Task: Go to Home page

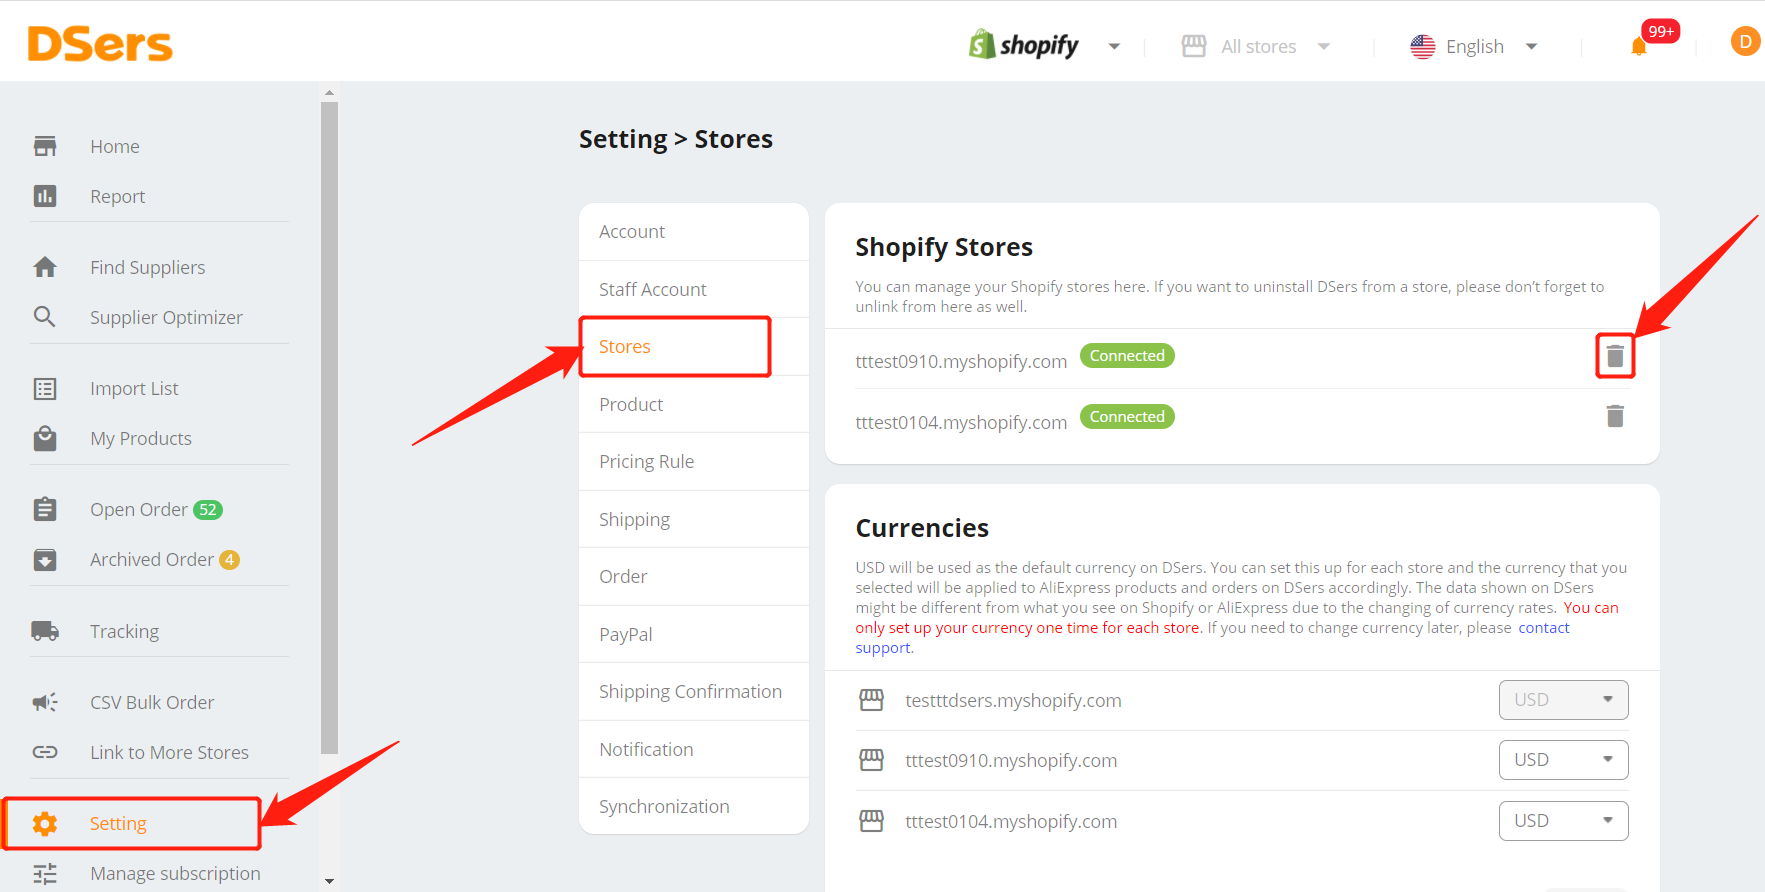Action: [115, 146]
